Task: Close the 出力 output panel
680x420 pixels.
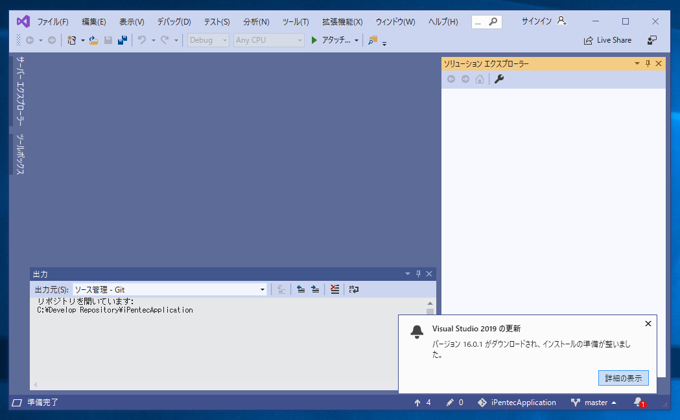Action: [429, 274]
